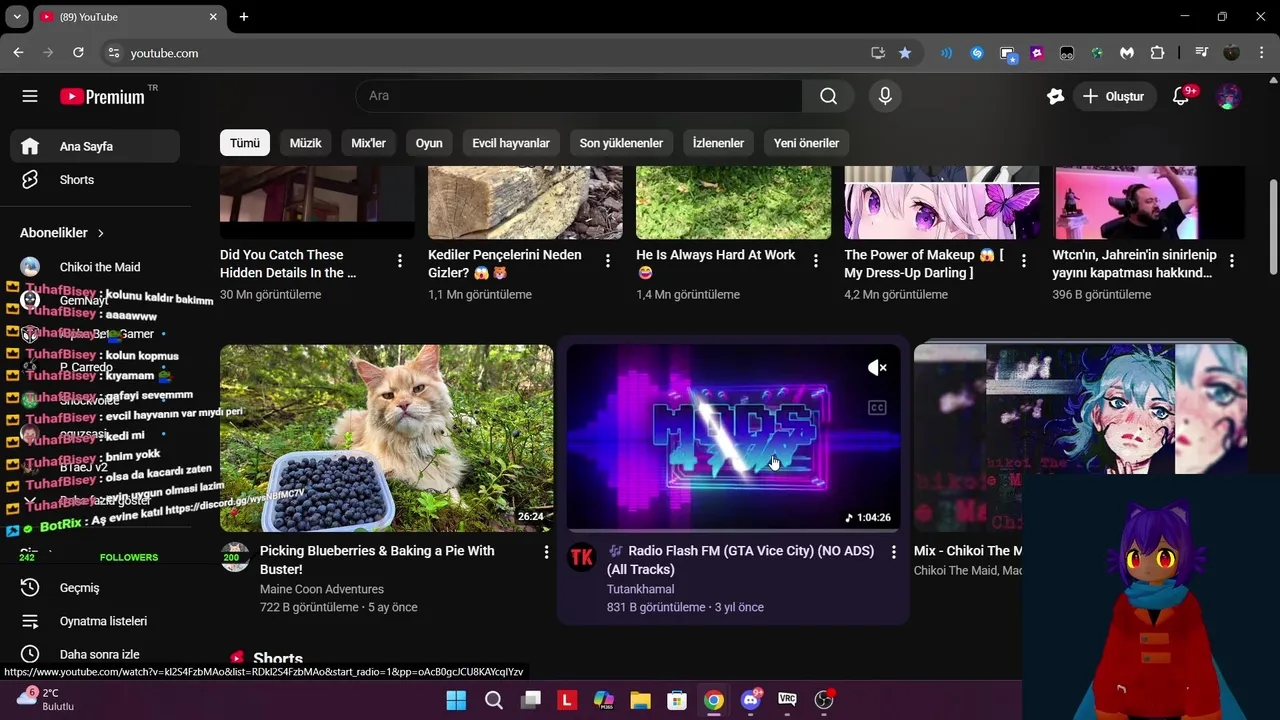
Task: Open options for Wtcn'in Jahrein'in video
Action: coord(1231,261)
